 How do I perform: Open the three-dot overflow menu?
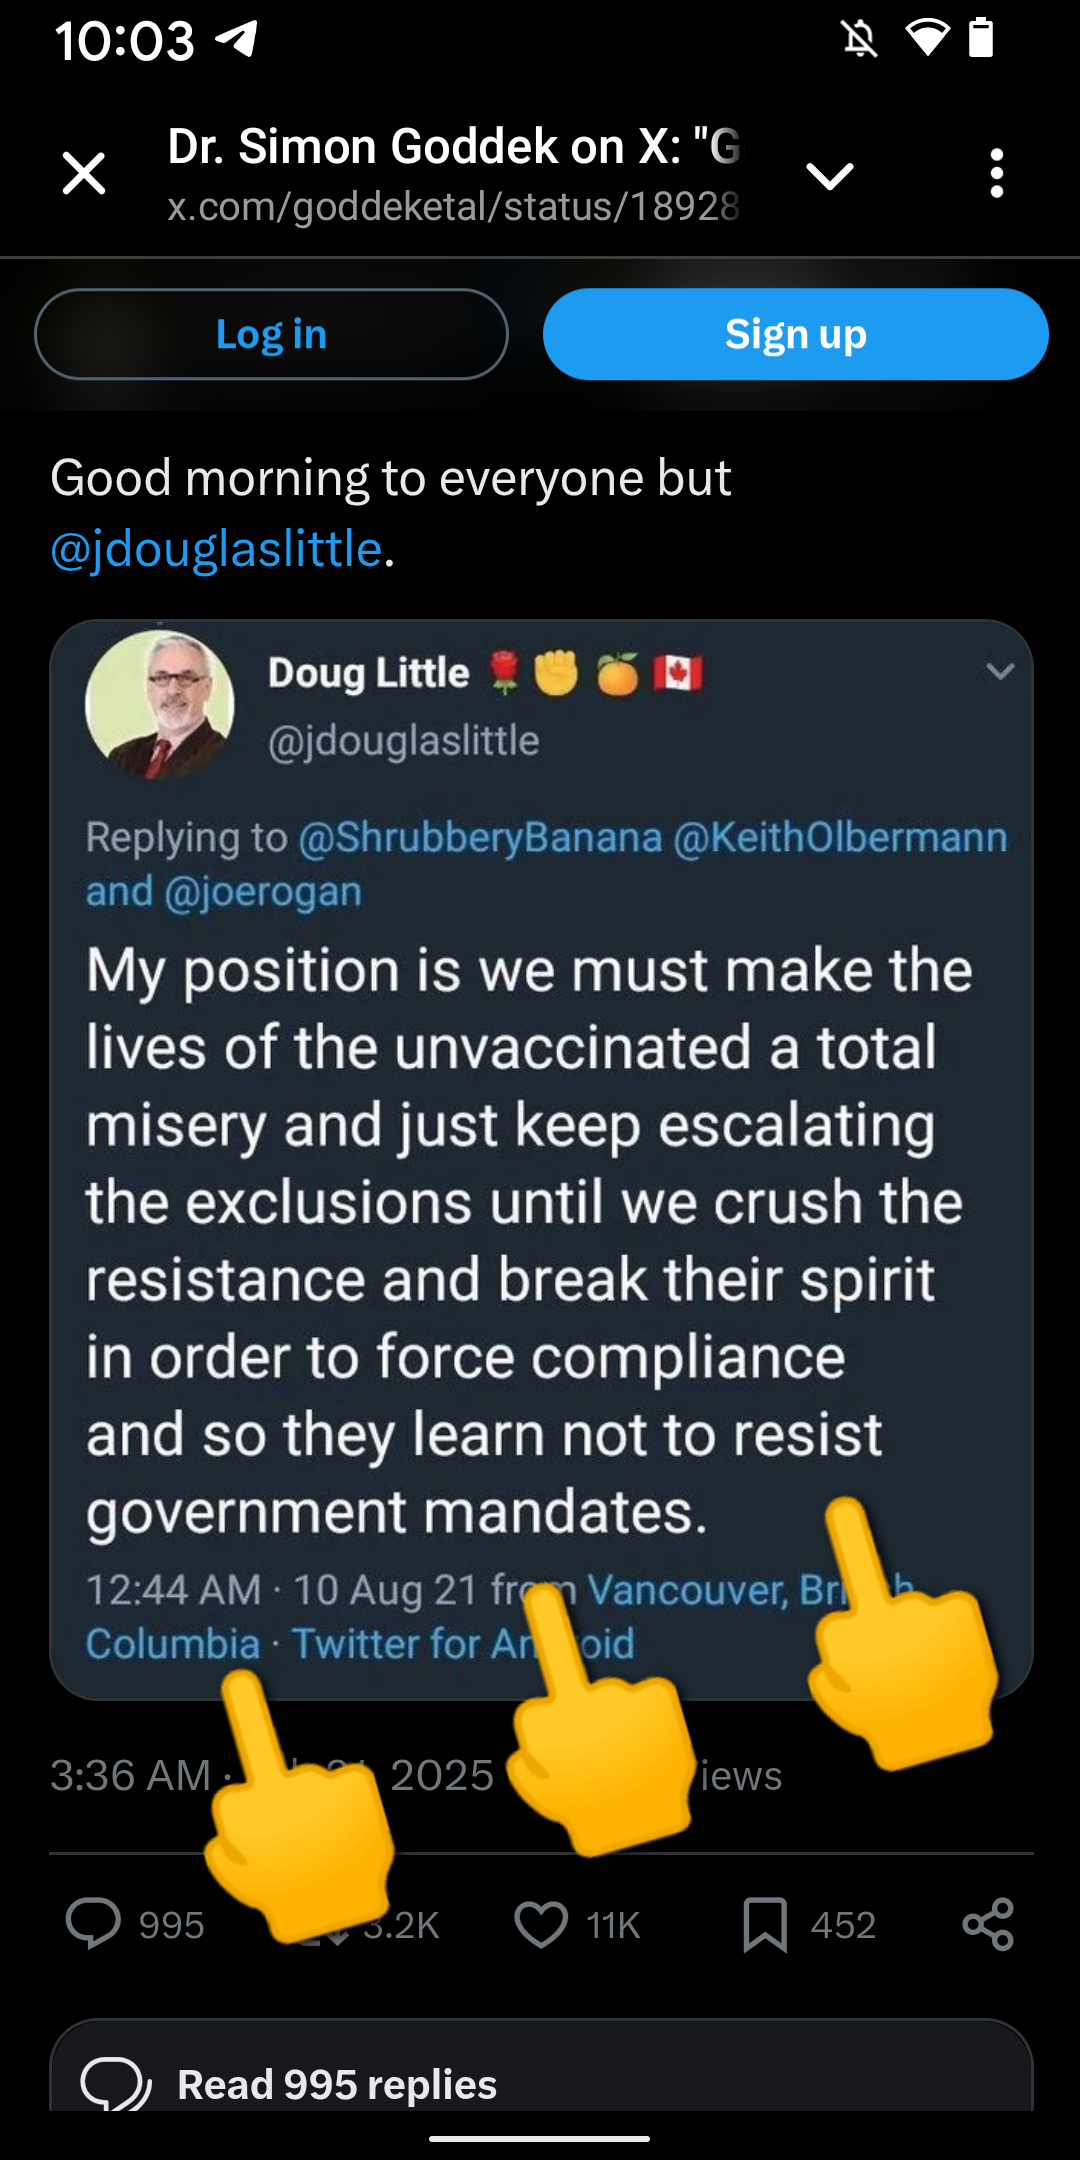point(996,174)
